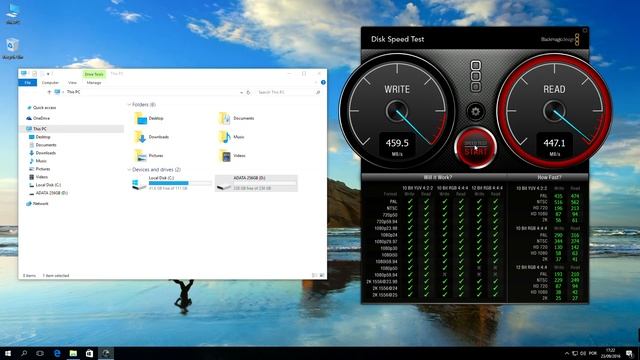
Task: Click the WRITE gauge dial
Action: [397, 111]
